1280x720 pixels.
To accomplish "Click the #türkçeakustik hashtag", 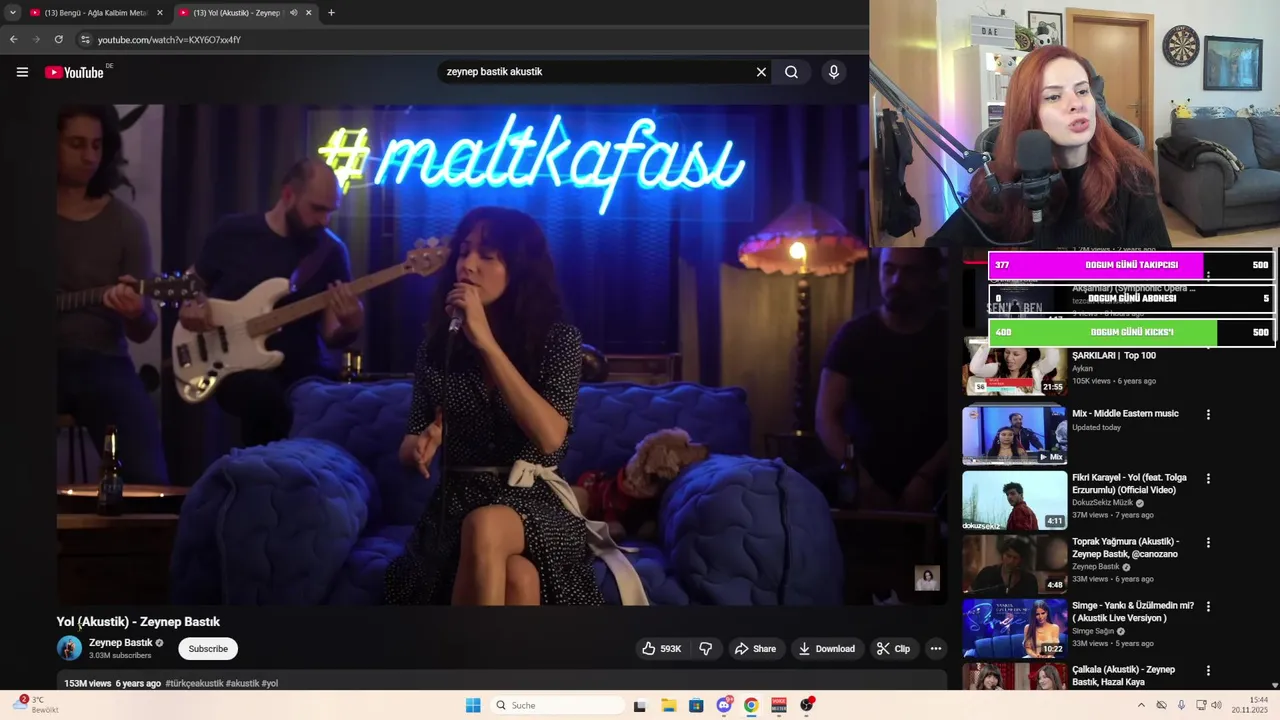I will coord(194,684).
